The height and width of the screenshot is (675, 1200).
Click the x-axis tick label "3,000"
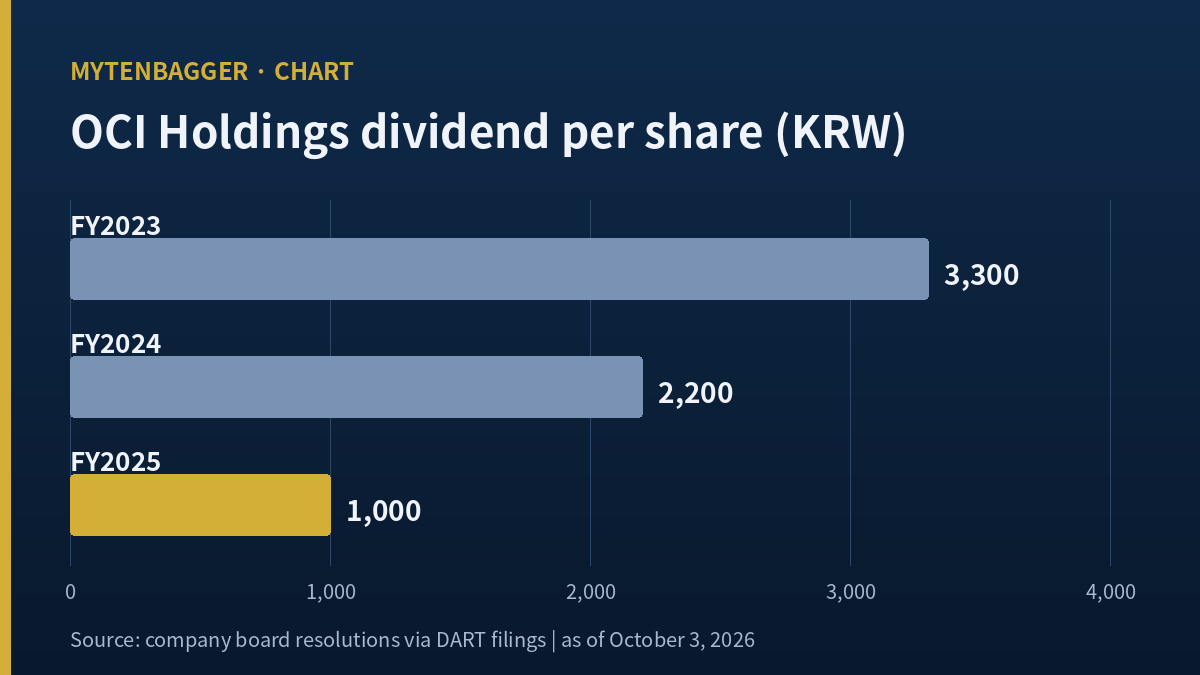tap(850, 592)
